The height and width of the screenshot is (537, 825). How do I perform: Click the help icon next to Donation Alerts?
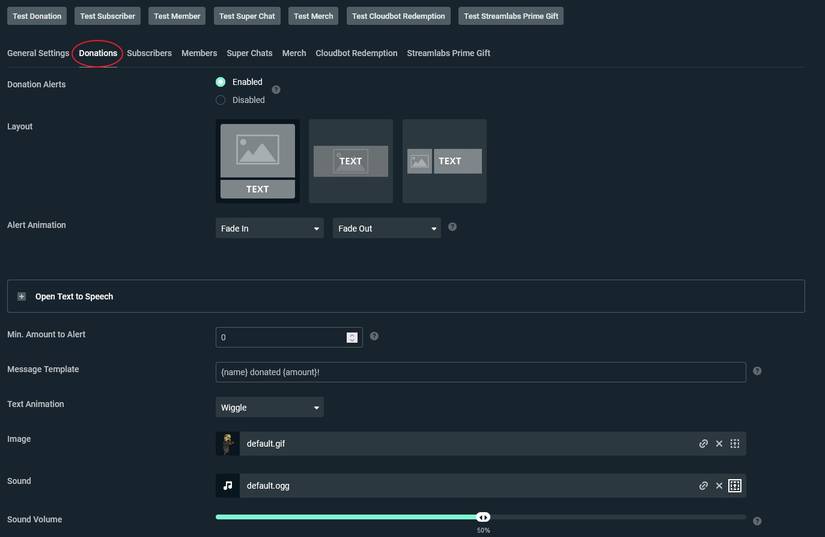pyautogui.click(x=276, y=89)
